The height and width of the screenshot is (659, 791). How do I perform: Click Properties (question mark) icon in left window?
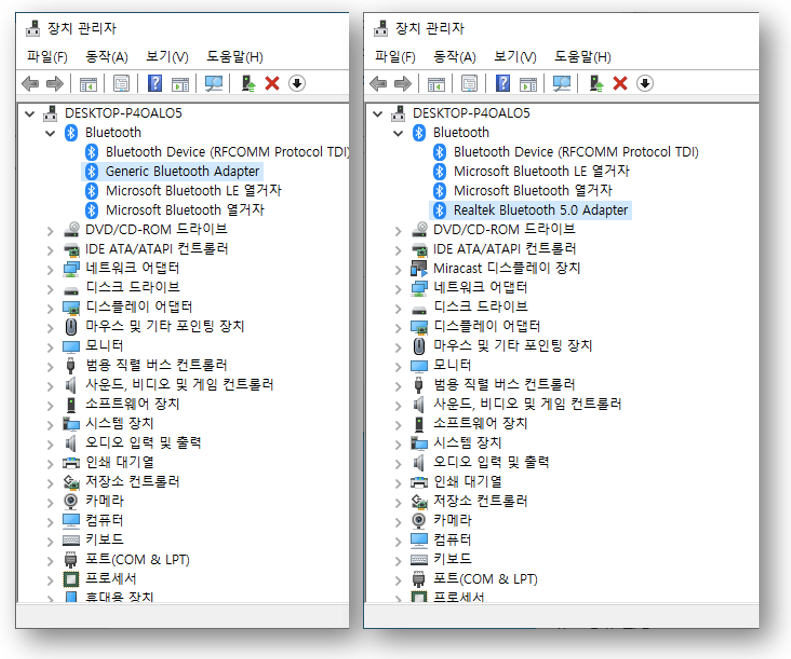[155, 83]
